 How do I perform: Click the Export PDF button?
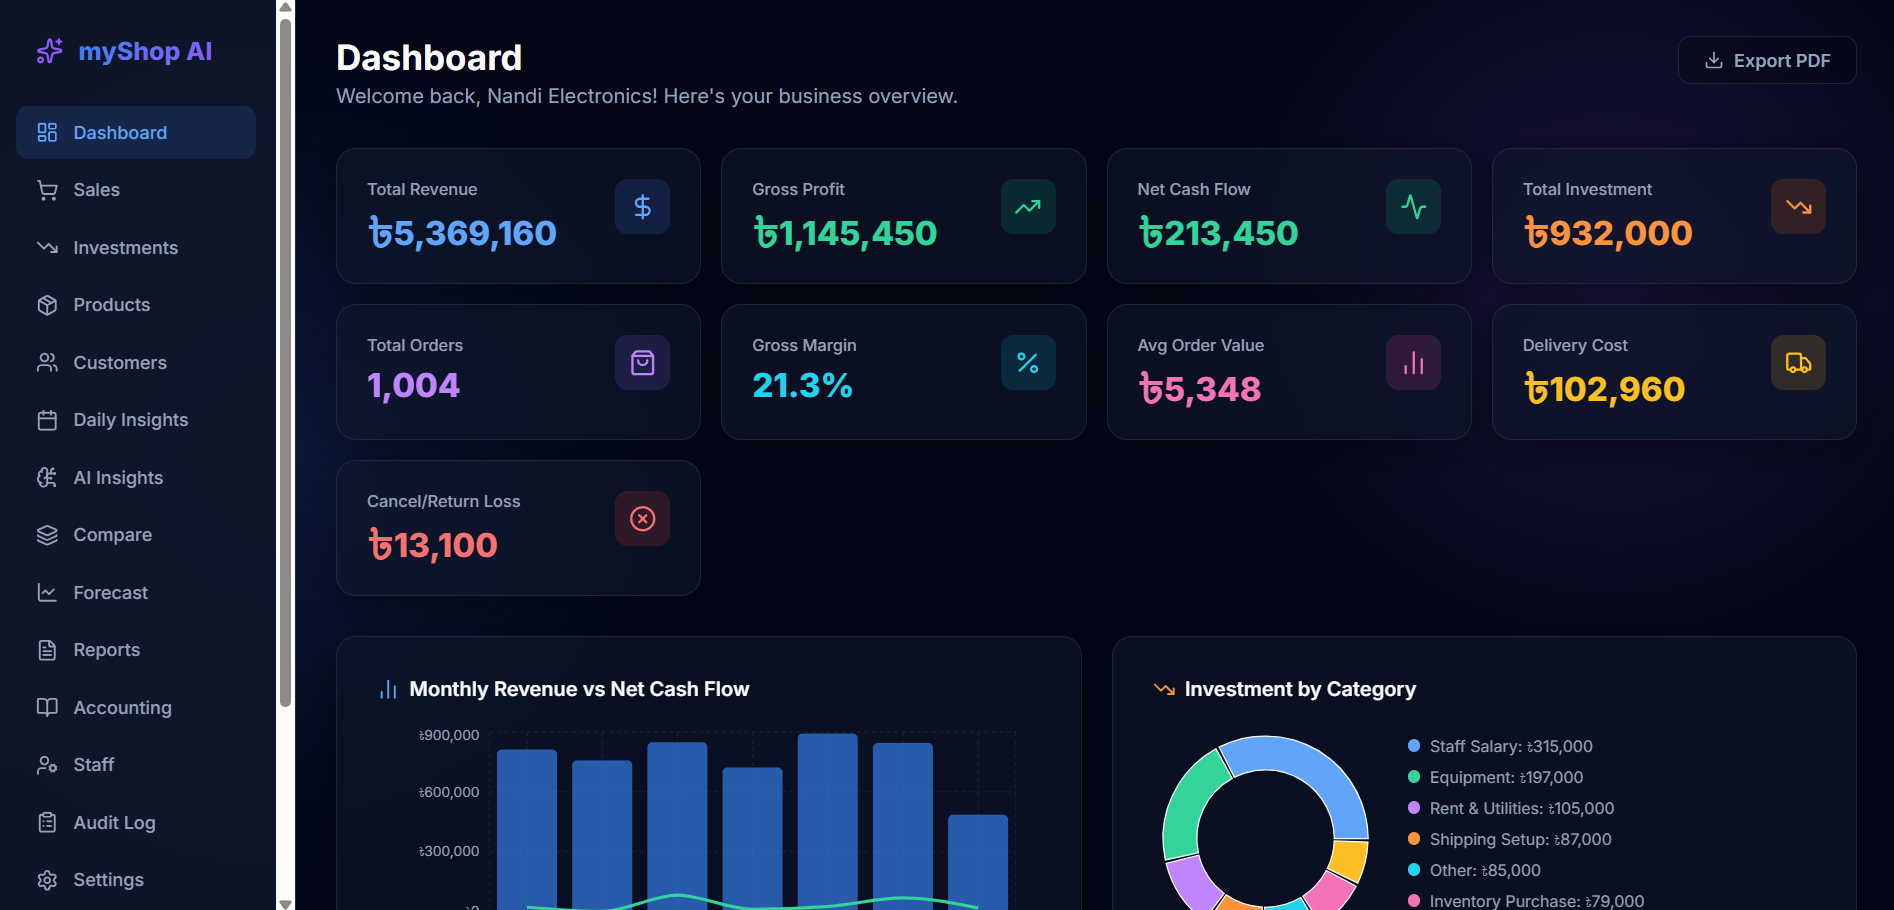point(1767,60)
